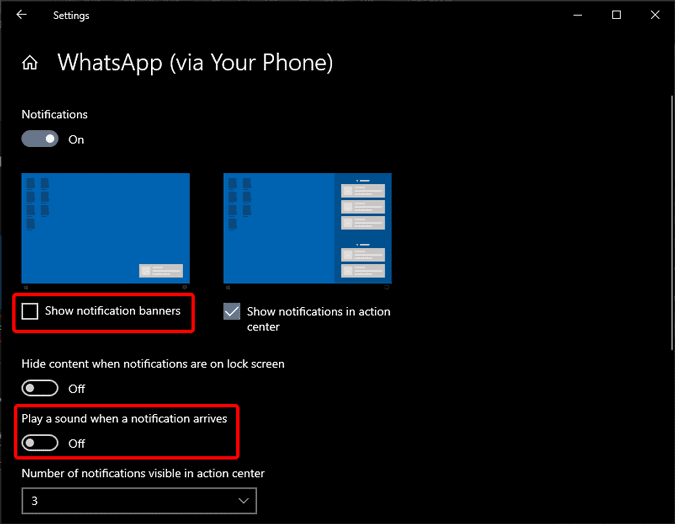Click the WhatsApp (via Your Phone) heading
The image size is (675, 524).
click(195, 63)
